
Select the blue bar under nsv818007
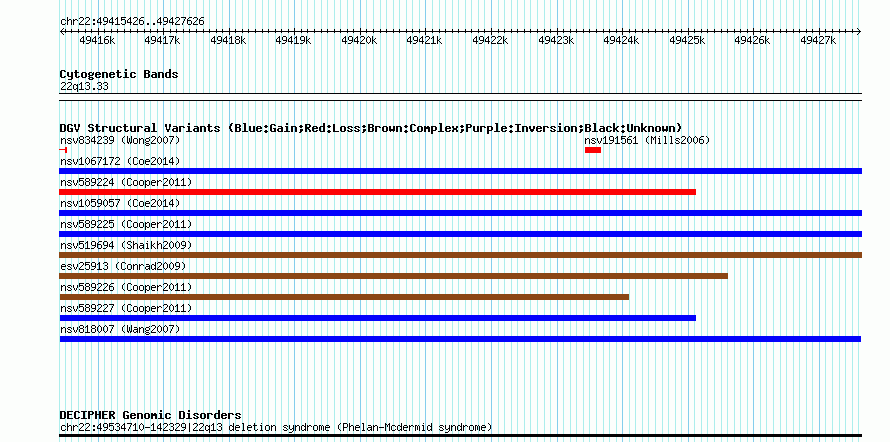tap(460, 339)
